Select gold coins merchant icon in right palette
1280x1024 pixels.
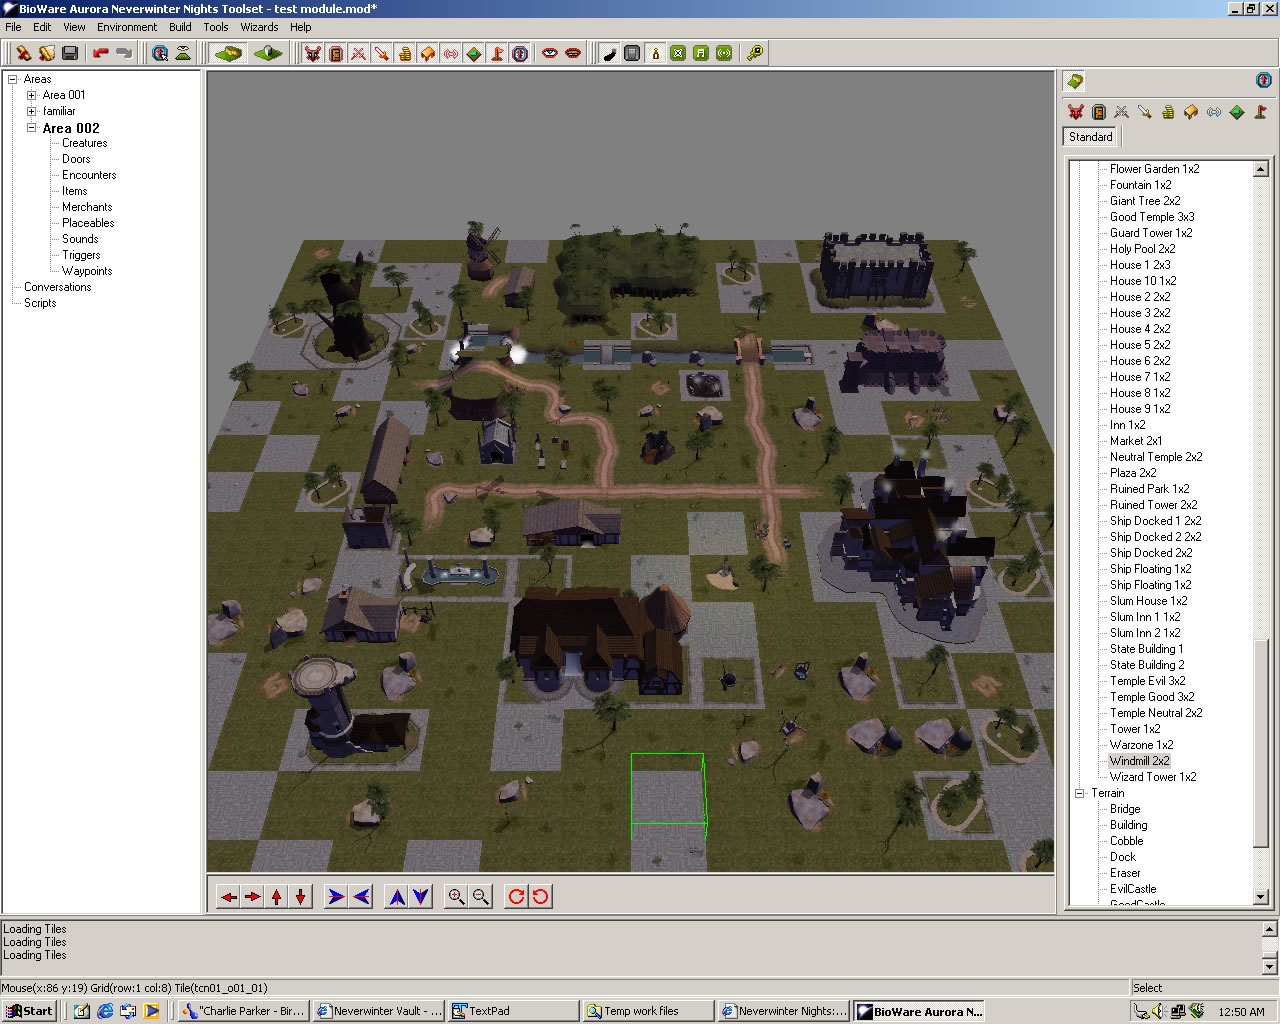click(1167, 112)
